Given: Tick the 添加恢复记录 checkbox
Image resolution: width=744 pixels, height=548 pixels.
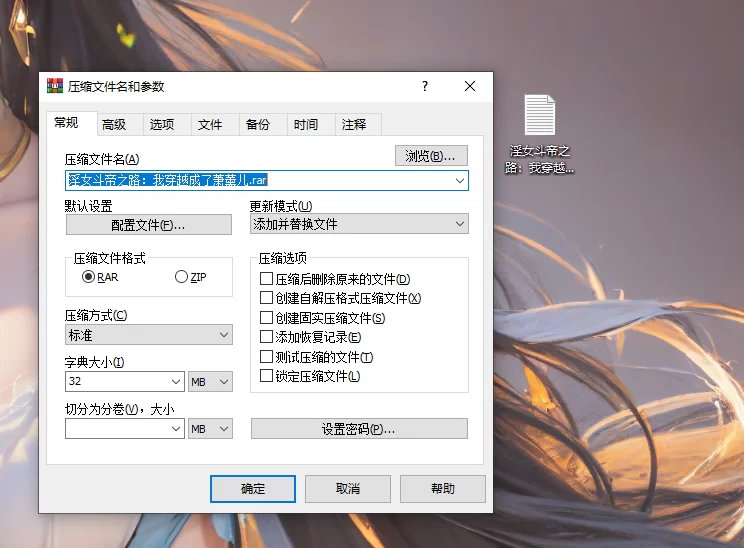Looking at the screenshot, I should point(266,337).
